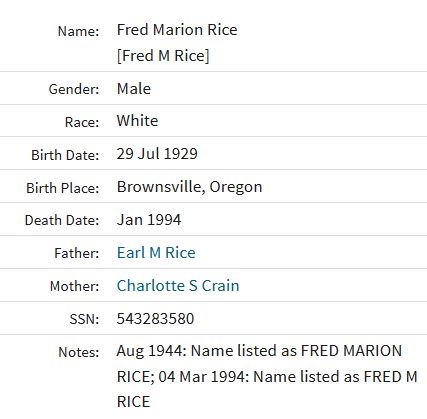Open the Charlotte S Crain mother link
Screen dimensions: 427x419
tap(178, 285)
